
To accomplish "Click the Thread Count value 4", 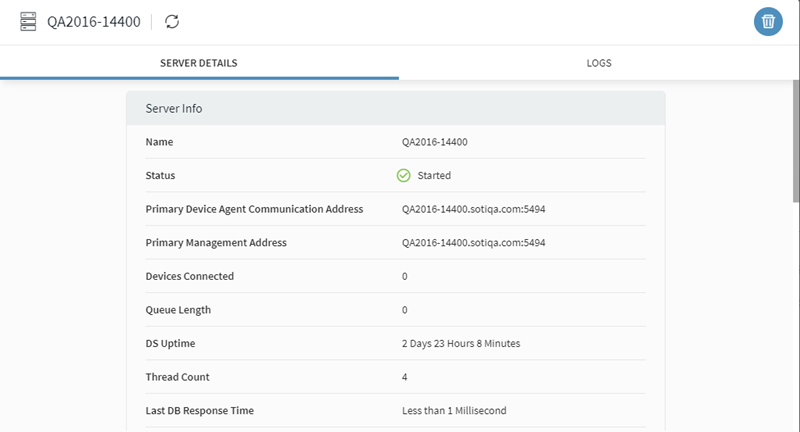I will (x=405, y=377).
